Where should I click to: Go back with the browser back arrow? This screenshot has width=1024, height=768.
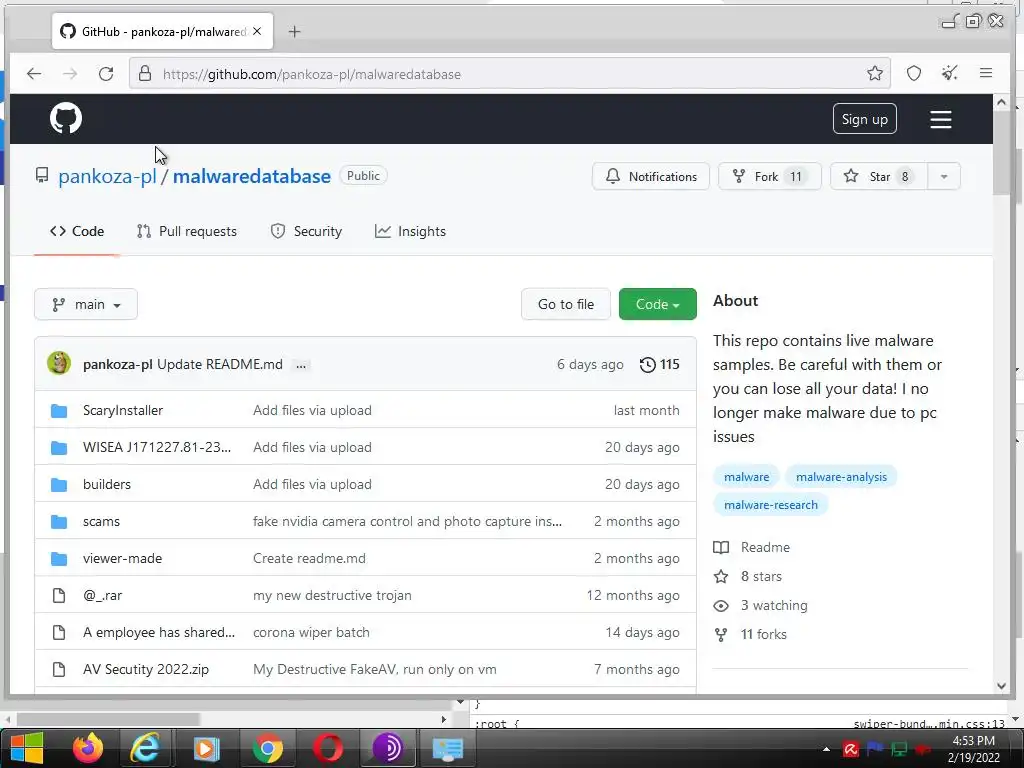tap(34, 74)
